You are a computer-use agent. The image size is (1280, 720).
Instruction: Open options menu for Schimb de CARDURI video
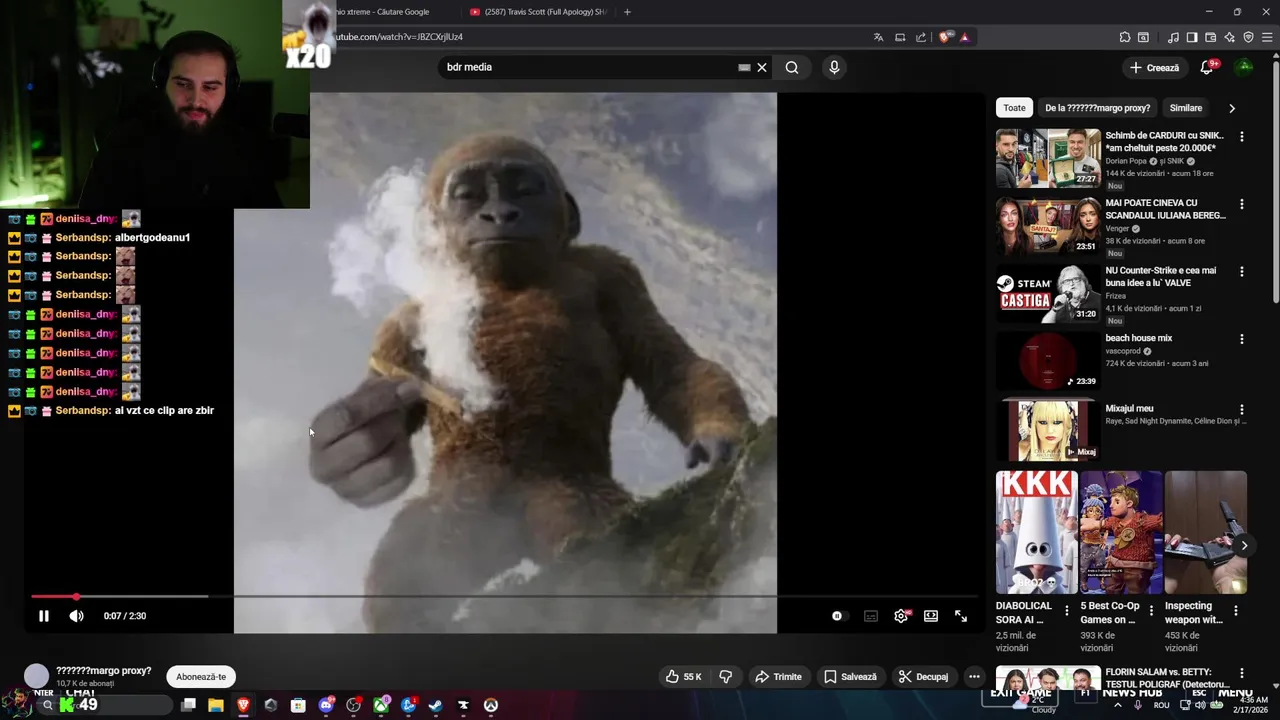coord(1242,136)
